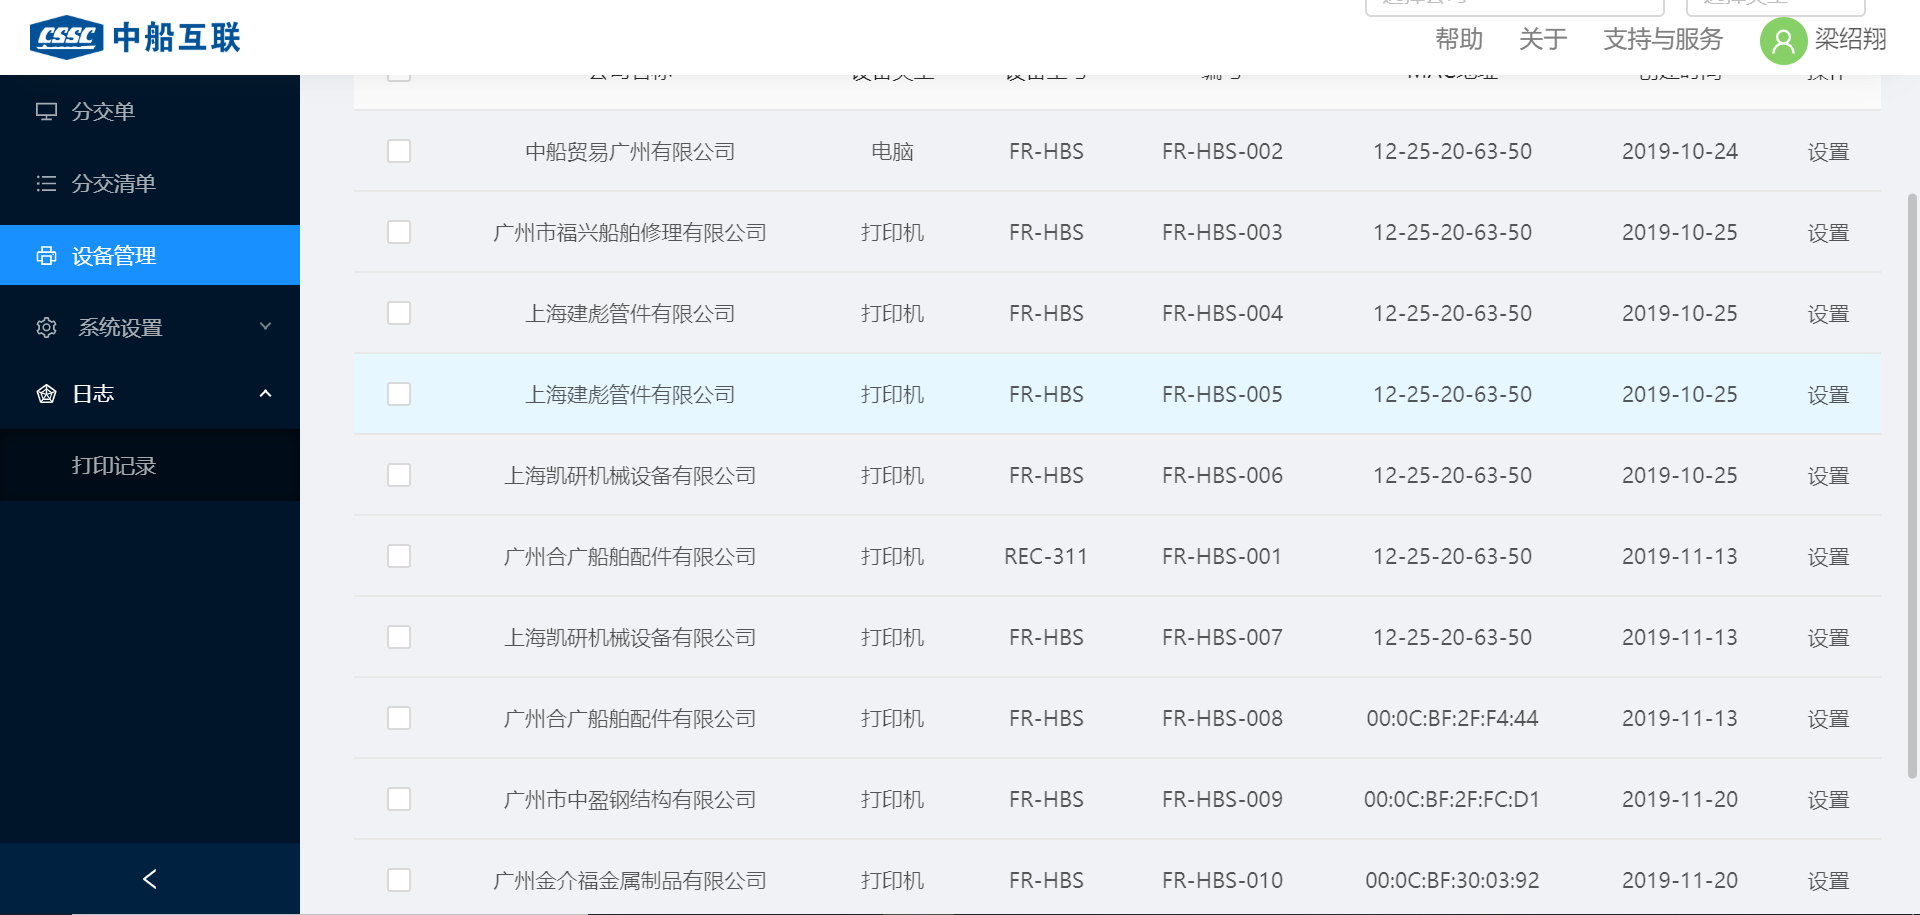Click the gear icon beside 系统设置
The width and height of the screenshot is (1920, 915).
pyautogui.click(x=46, y=328)
